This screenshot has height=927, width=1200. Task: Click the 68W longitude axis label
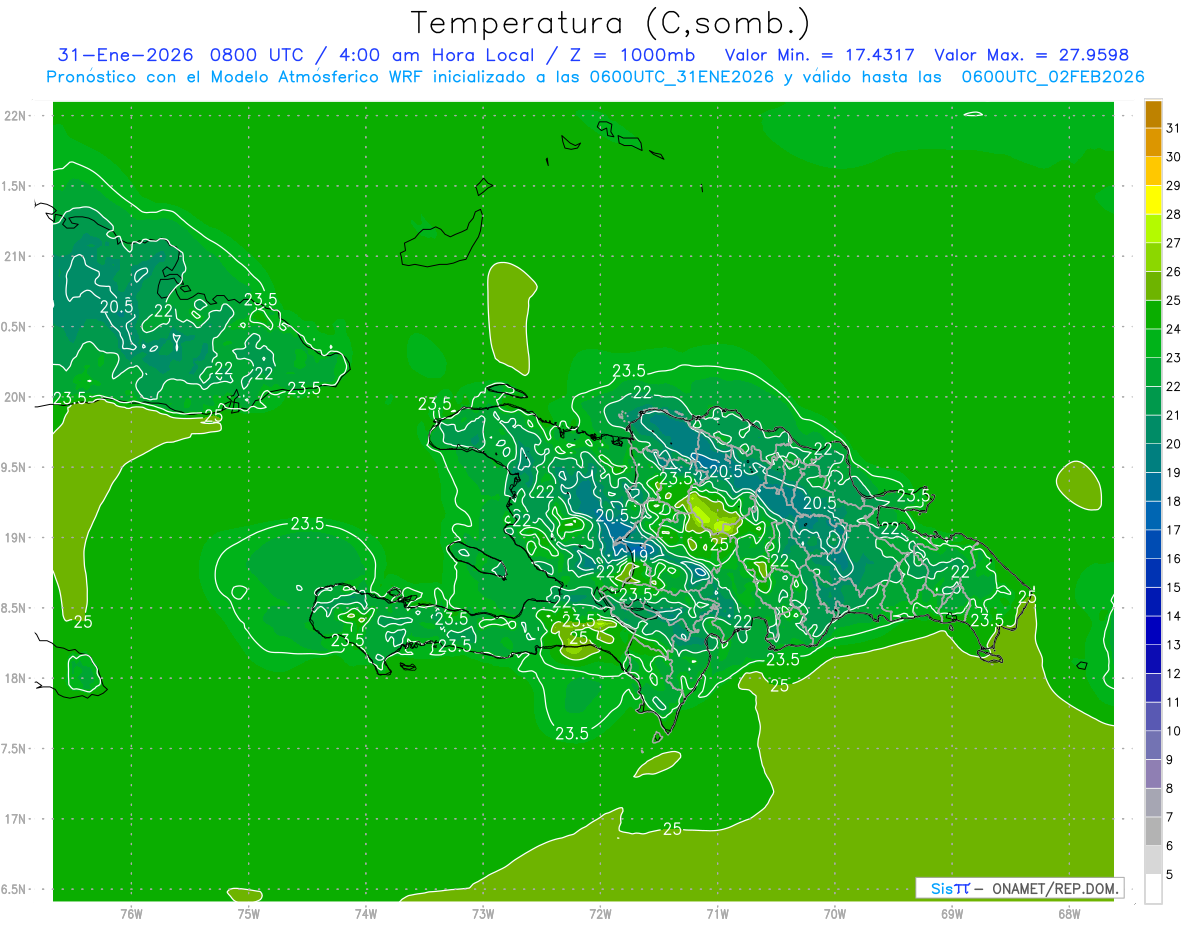click(1068, 913)
